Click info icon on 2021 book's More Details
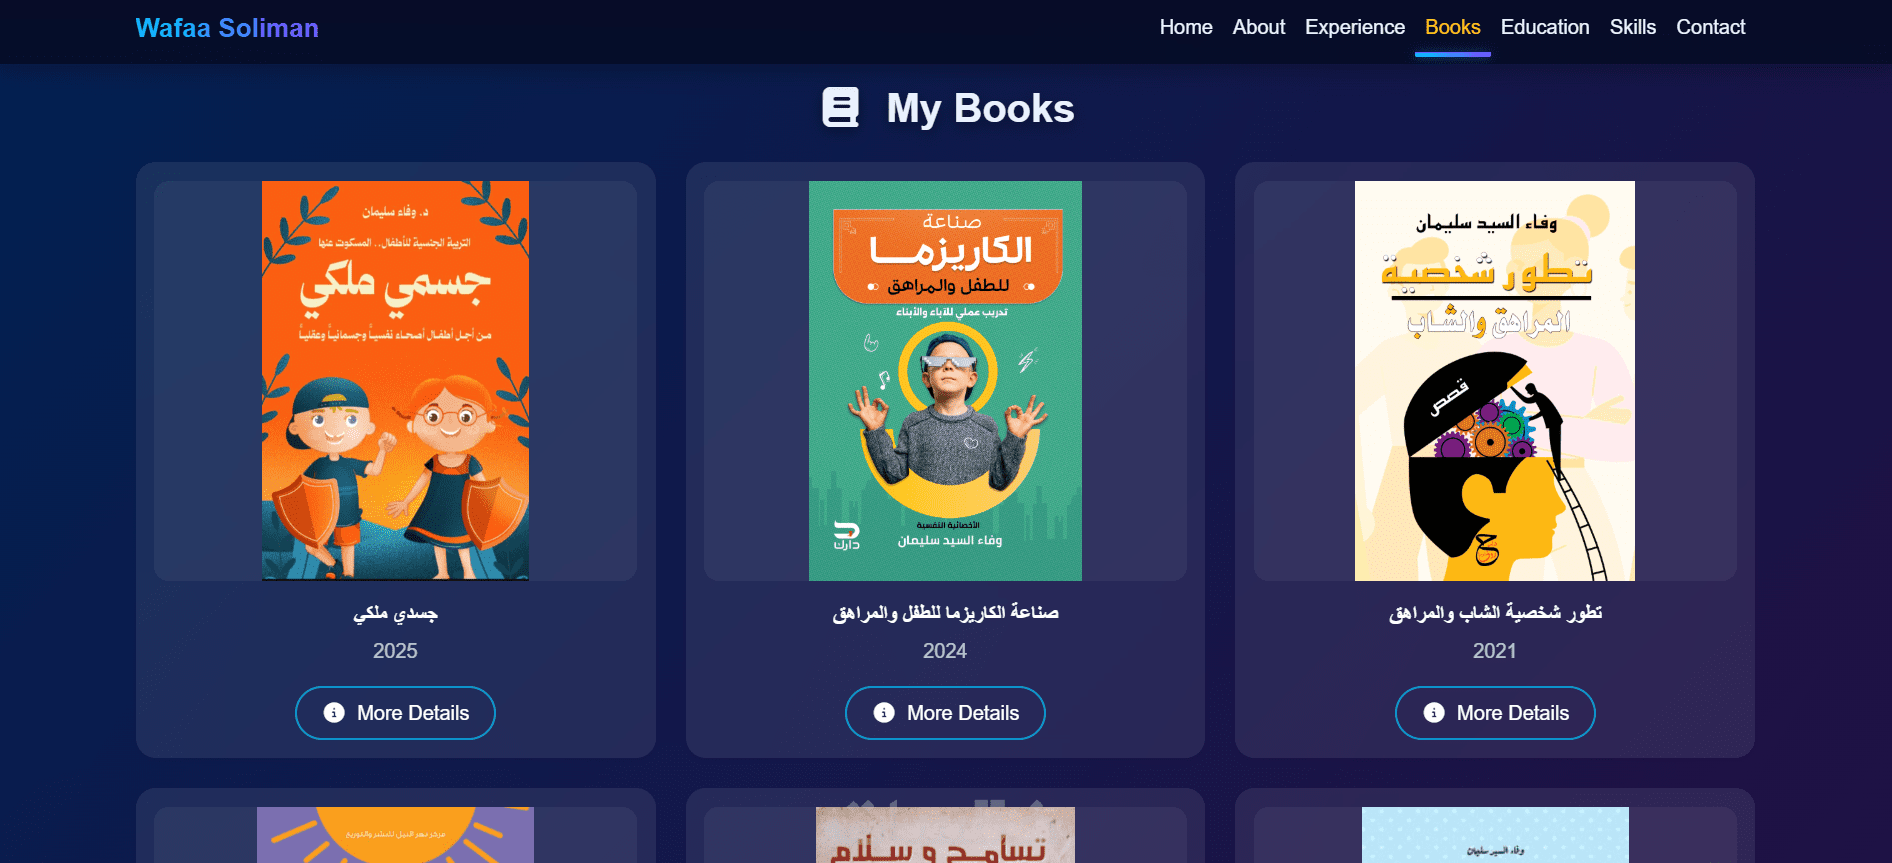The width and height of the screenshot is (1892, 863). 1434,713
